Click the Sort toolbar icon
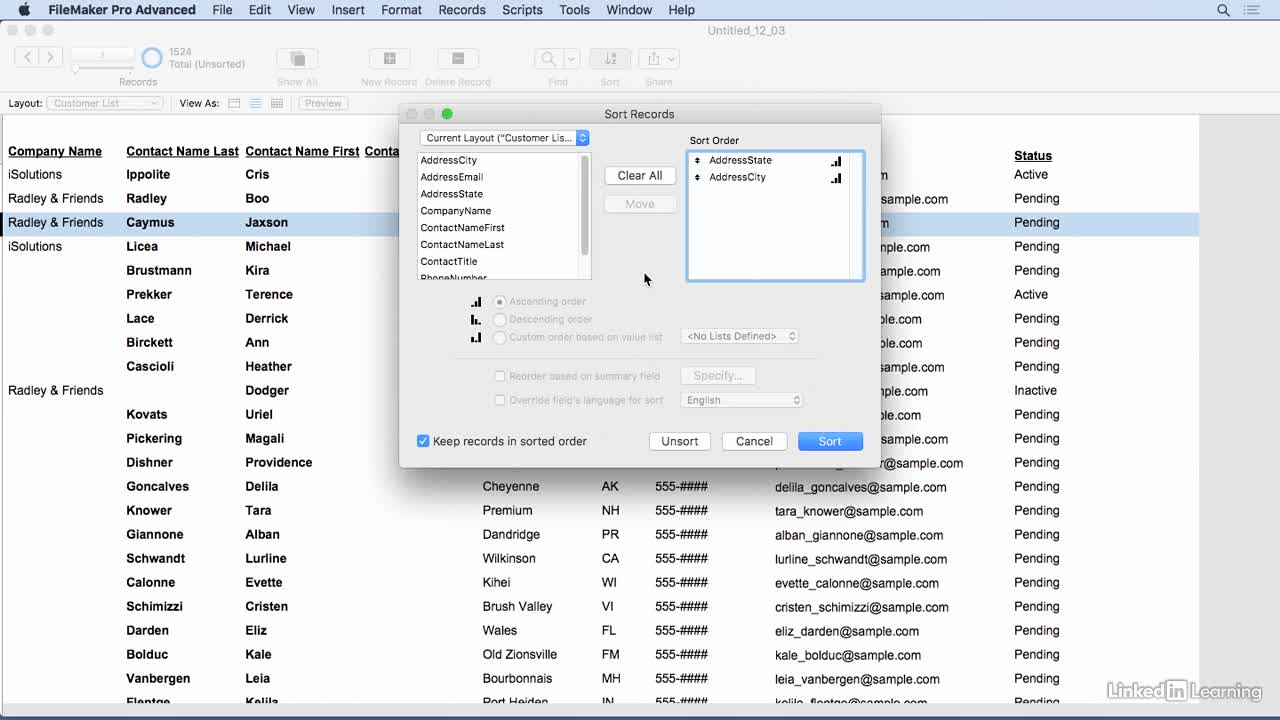The height and width of the screenshot is (720, 1280). [x=610, y=59]
